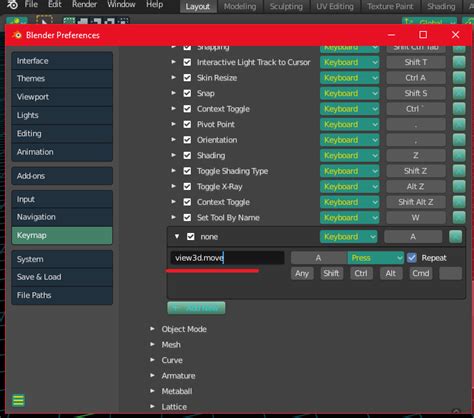Remove the Snap keymap entry
This screenshot has height=418, width=474.
coord(459,93)
